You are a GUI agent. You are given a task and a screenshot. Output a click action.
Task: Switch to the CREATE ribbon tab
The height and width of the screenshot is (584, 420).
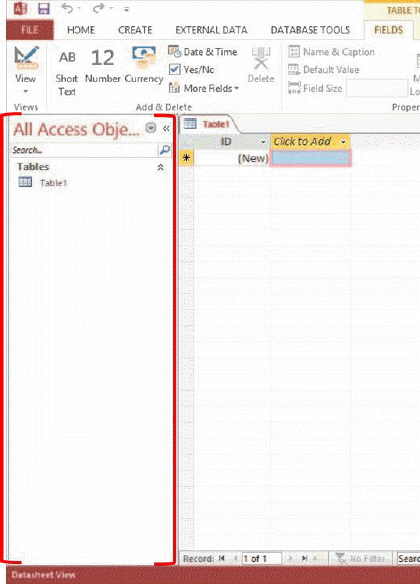135,30
